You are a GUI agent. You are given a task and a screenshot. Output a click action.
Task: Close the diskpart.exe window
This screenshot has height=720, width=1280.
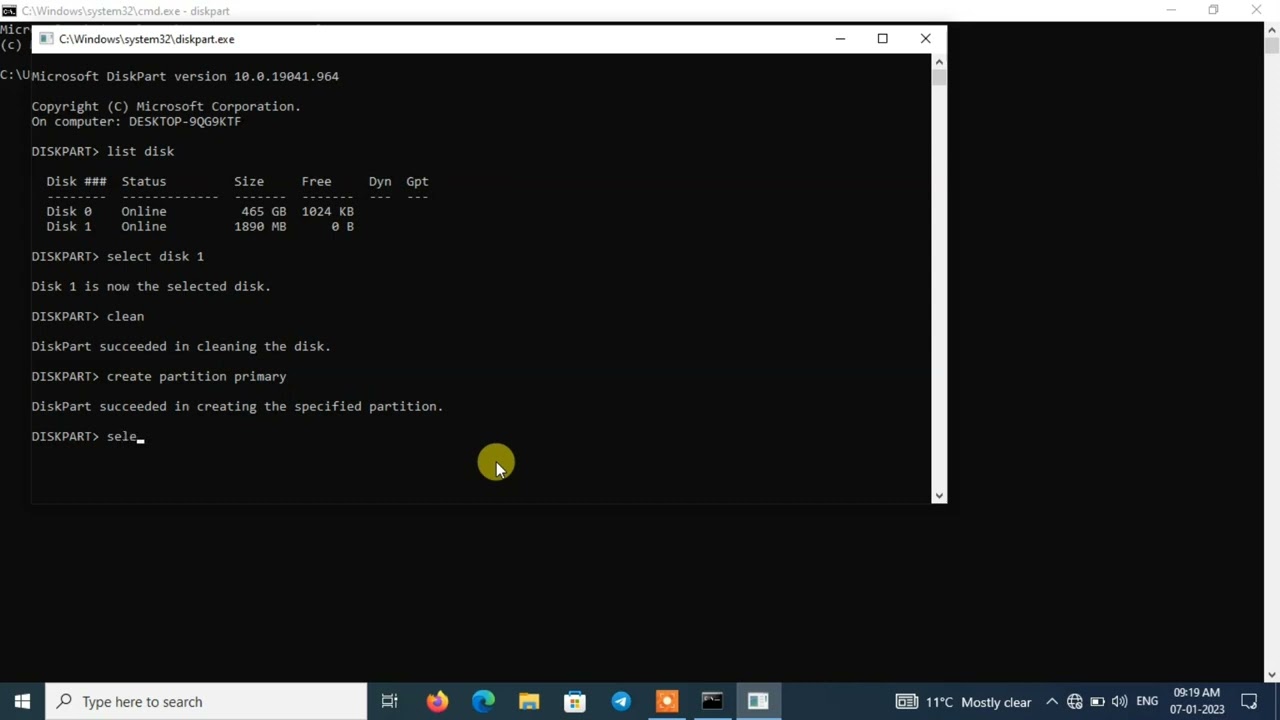point(925,39)
